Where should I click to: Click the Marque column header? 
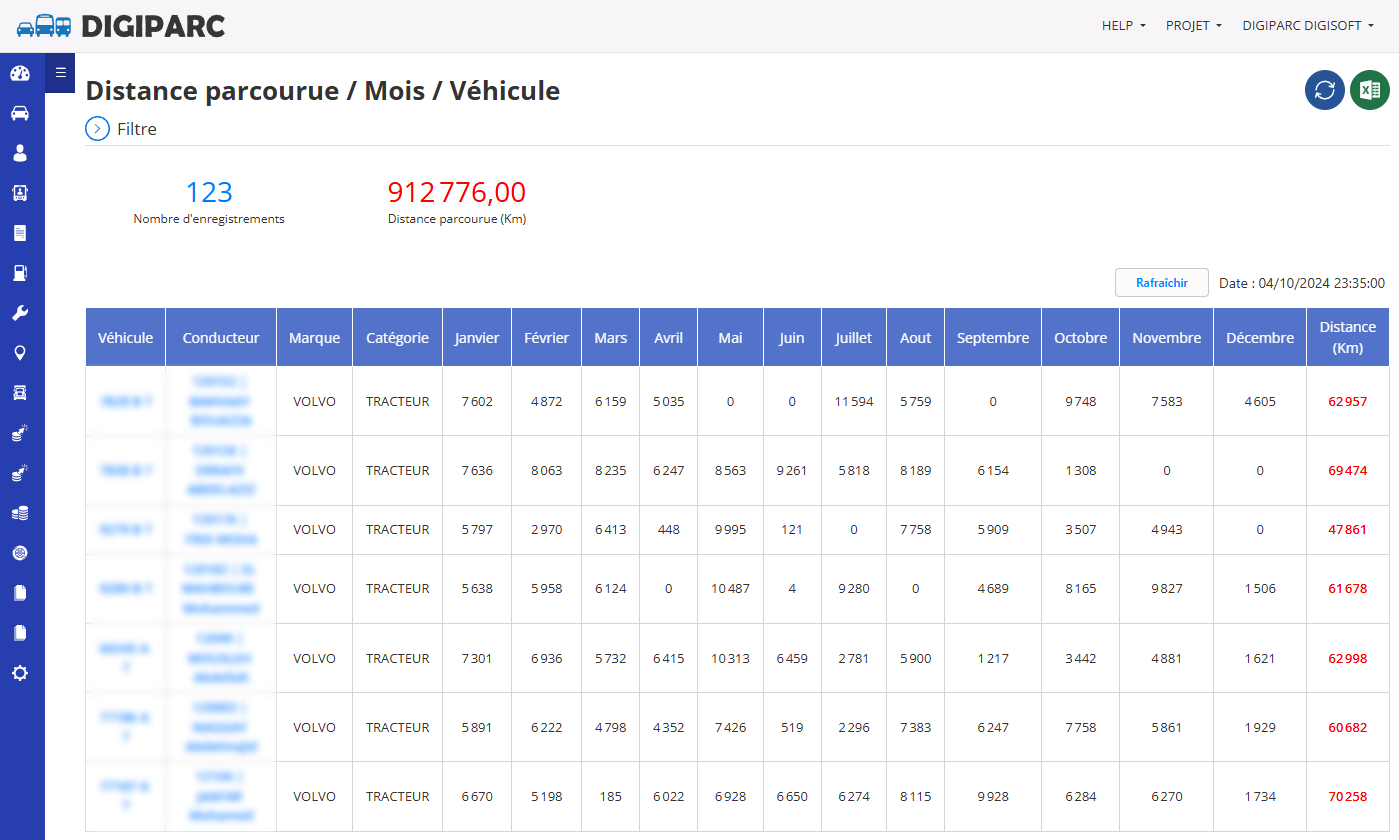tap(315, 337)
